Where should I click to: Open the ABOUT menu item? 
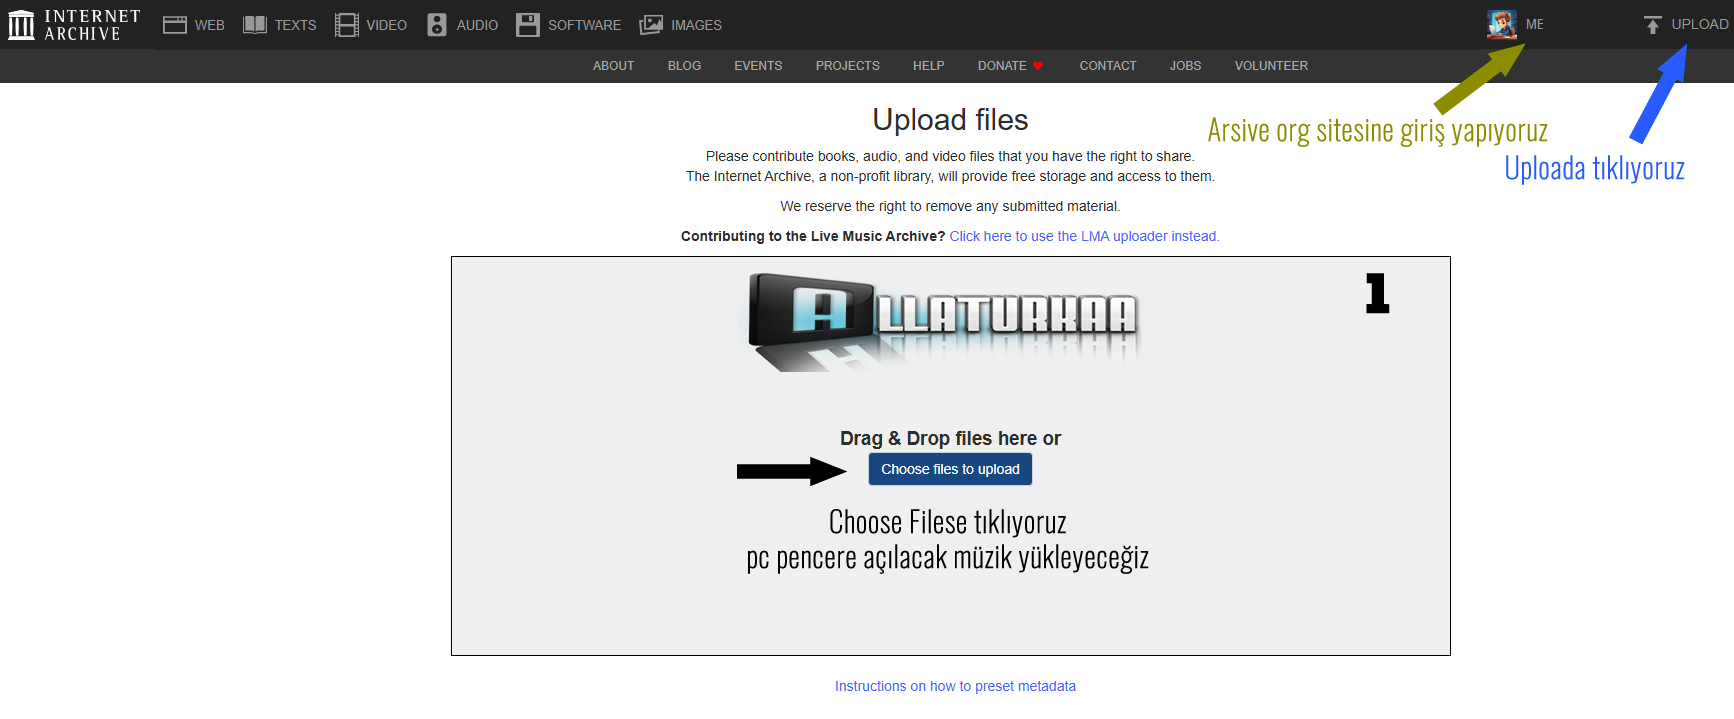point(613,66)
